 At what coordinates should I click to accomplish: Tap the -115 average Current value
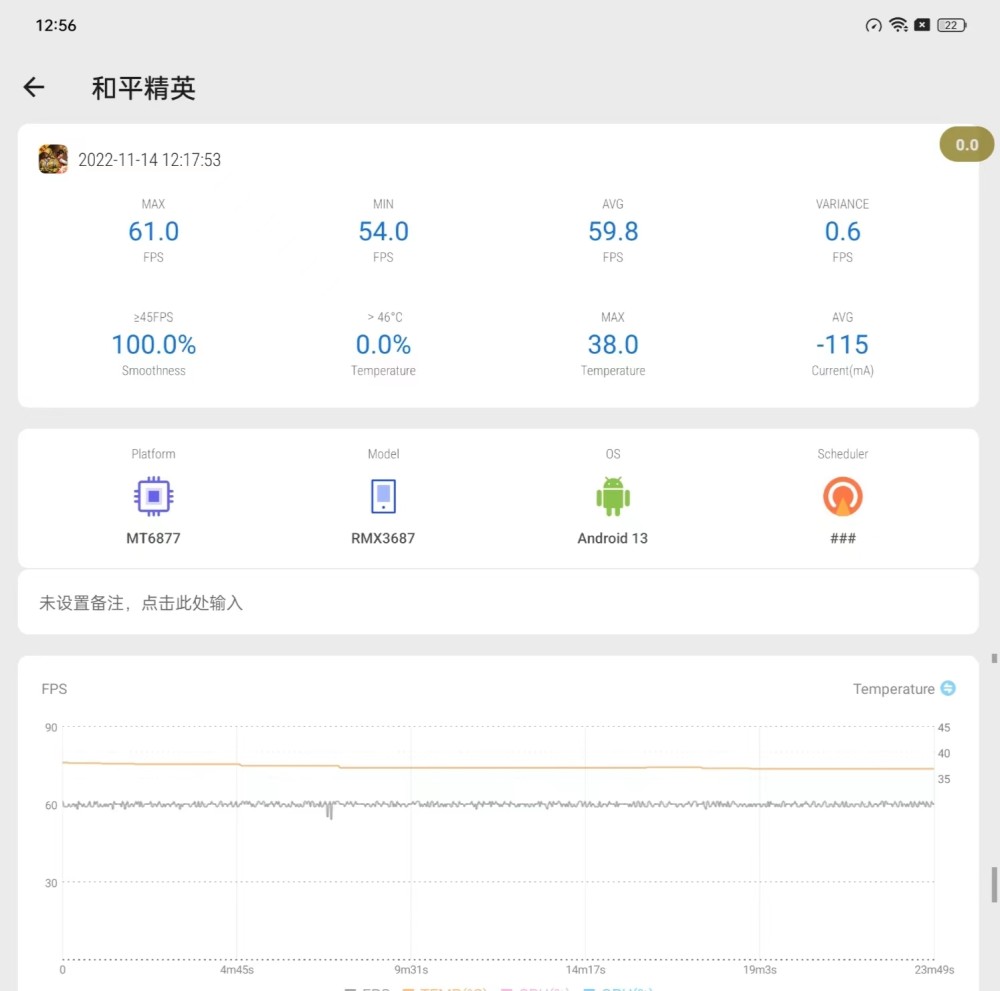click(x=842, y=344)
